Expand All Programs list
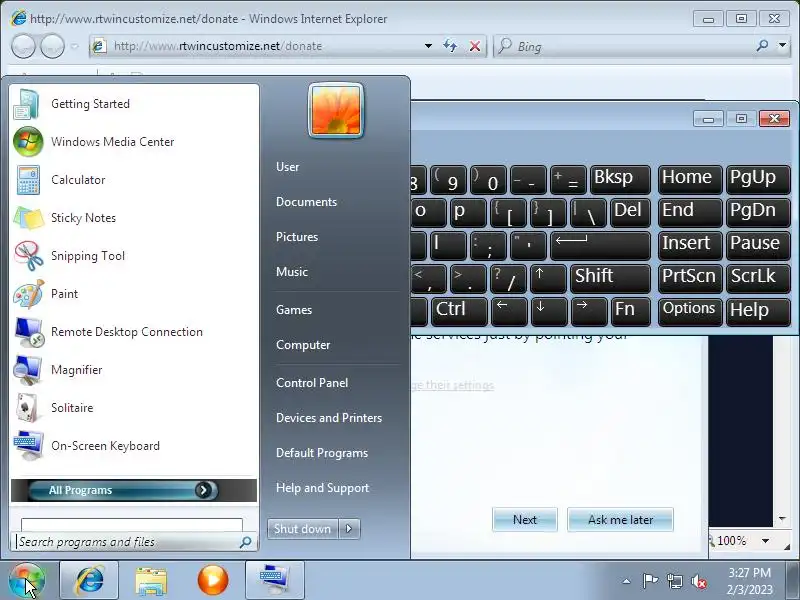This screenshot has height=600, width=800. click(134, 490)
